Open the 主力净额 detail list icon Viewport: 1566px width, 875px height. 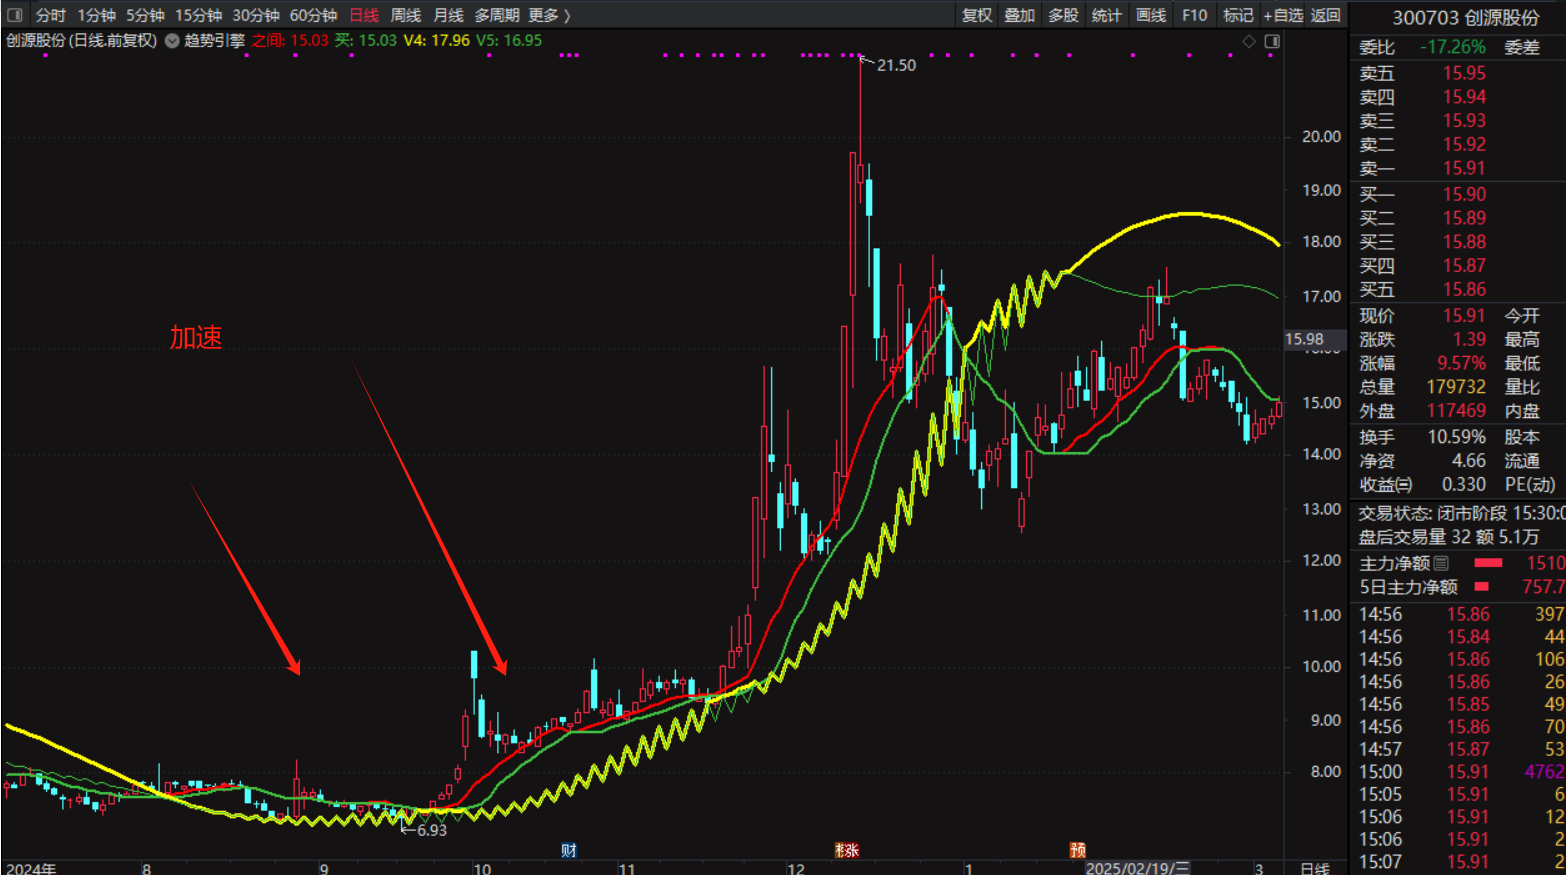coord(1441,563)
